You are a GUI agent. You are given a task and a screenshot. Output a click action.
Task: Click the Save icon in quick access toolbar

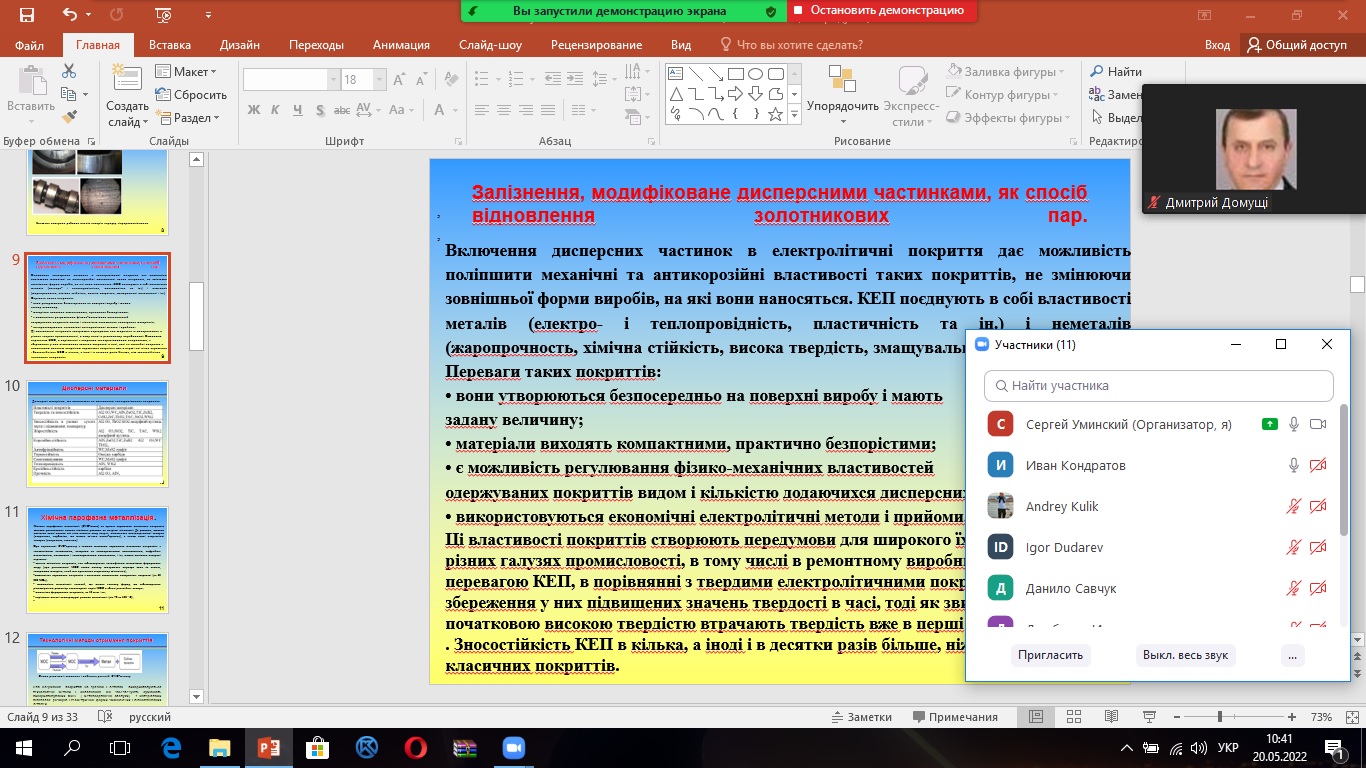[26, 15]
